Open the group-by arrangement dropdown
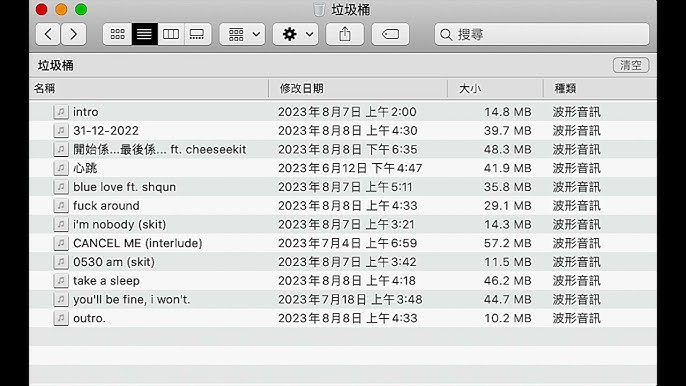The width and height of the screenshot is (686, 386). point(243,34)
